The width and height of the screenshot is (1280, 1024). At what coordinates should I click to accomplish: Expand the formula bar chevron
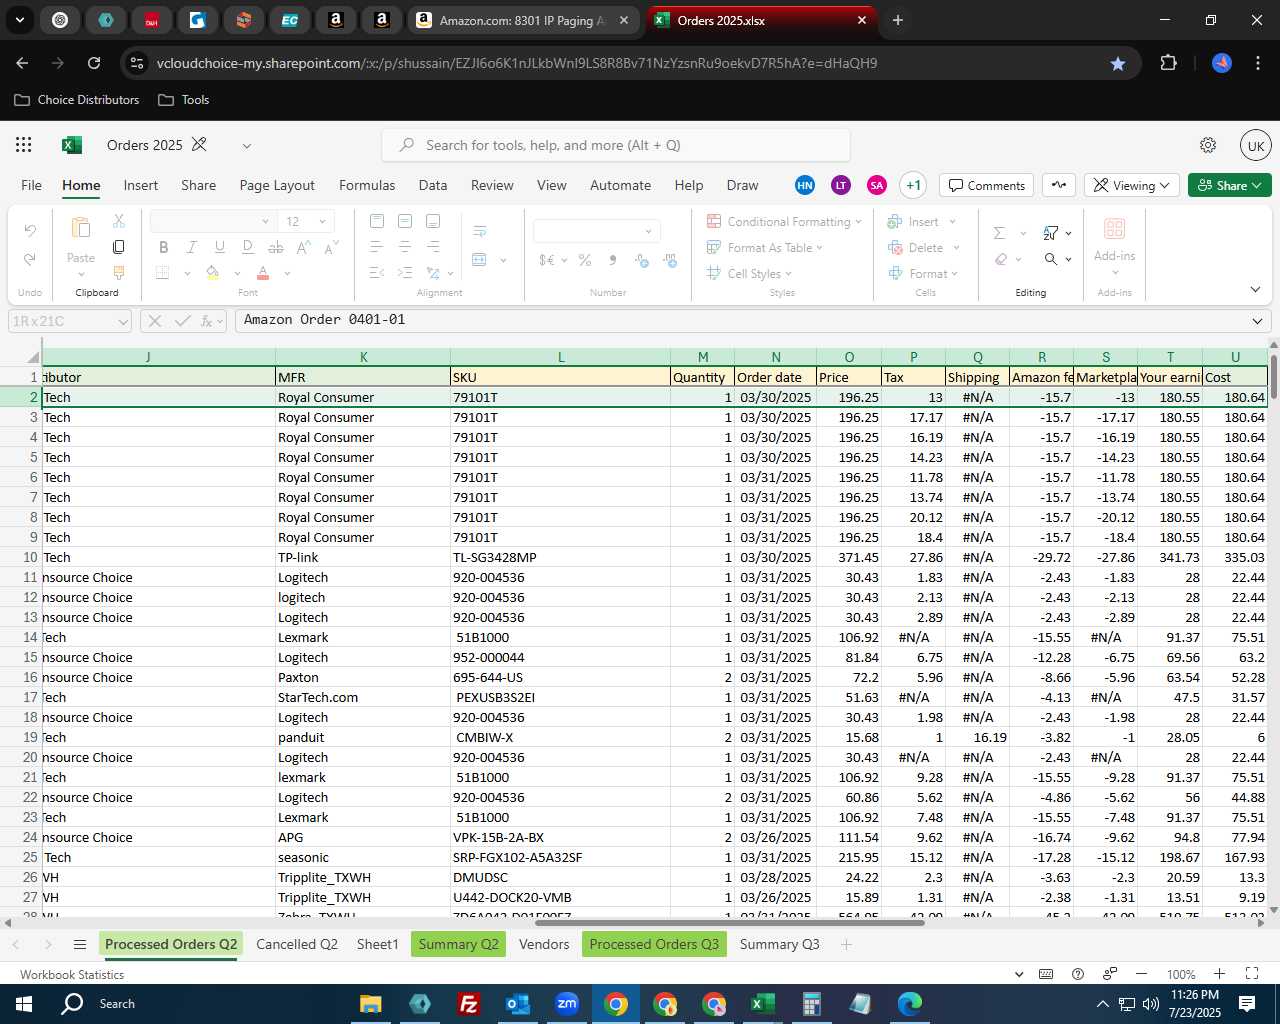1257,321
